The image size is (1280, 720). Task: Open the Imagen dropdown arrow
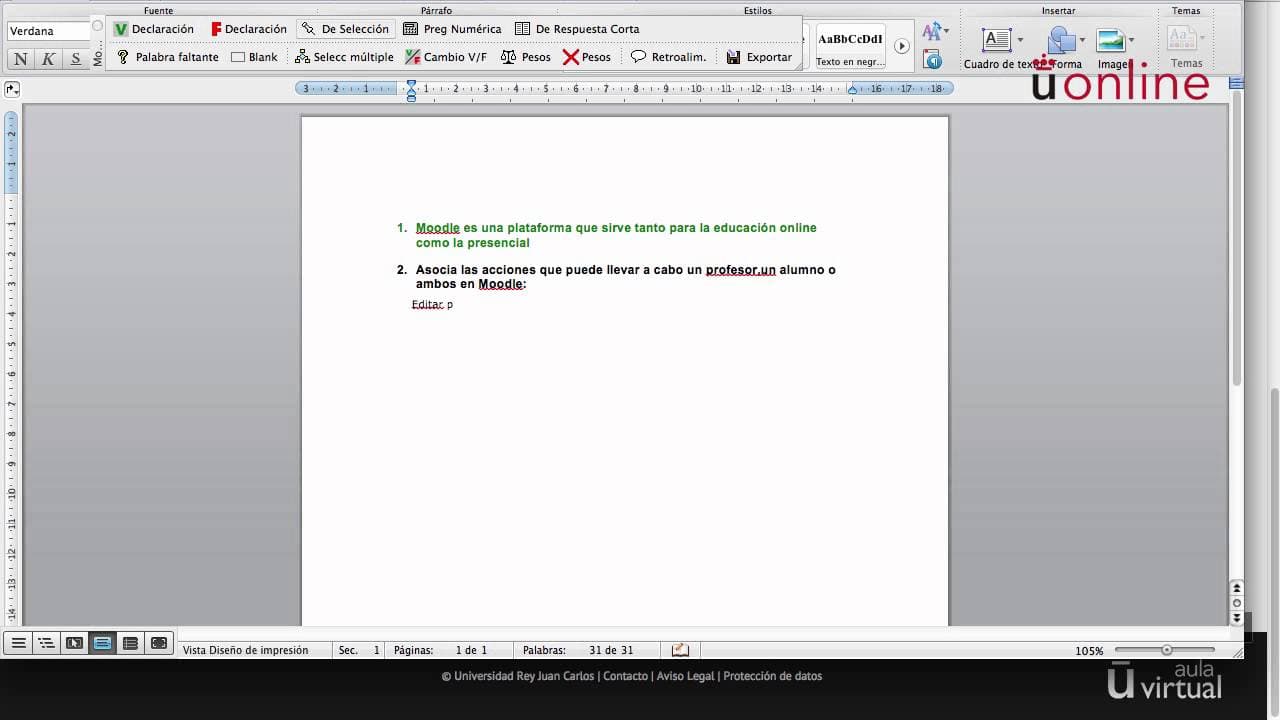pos(1131,41)
